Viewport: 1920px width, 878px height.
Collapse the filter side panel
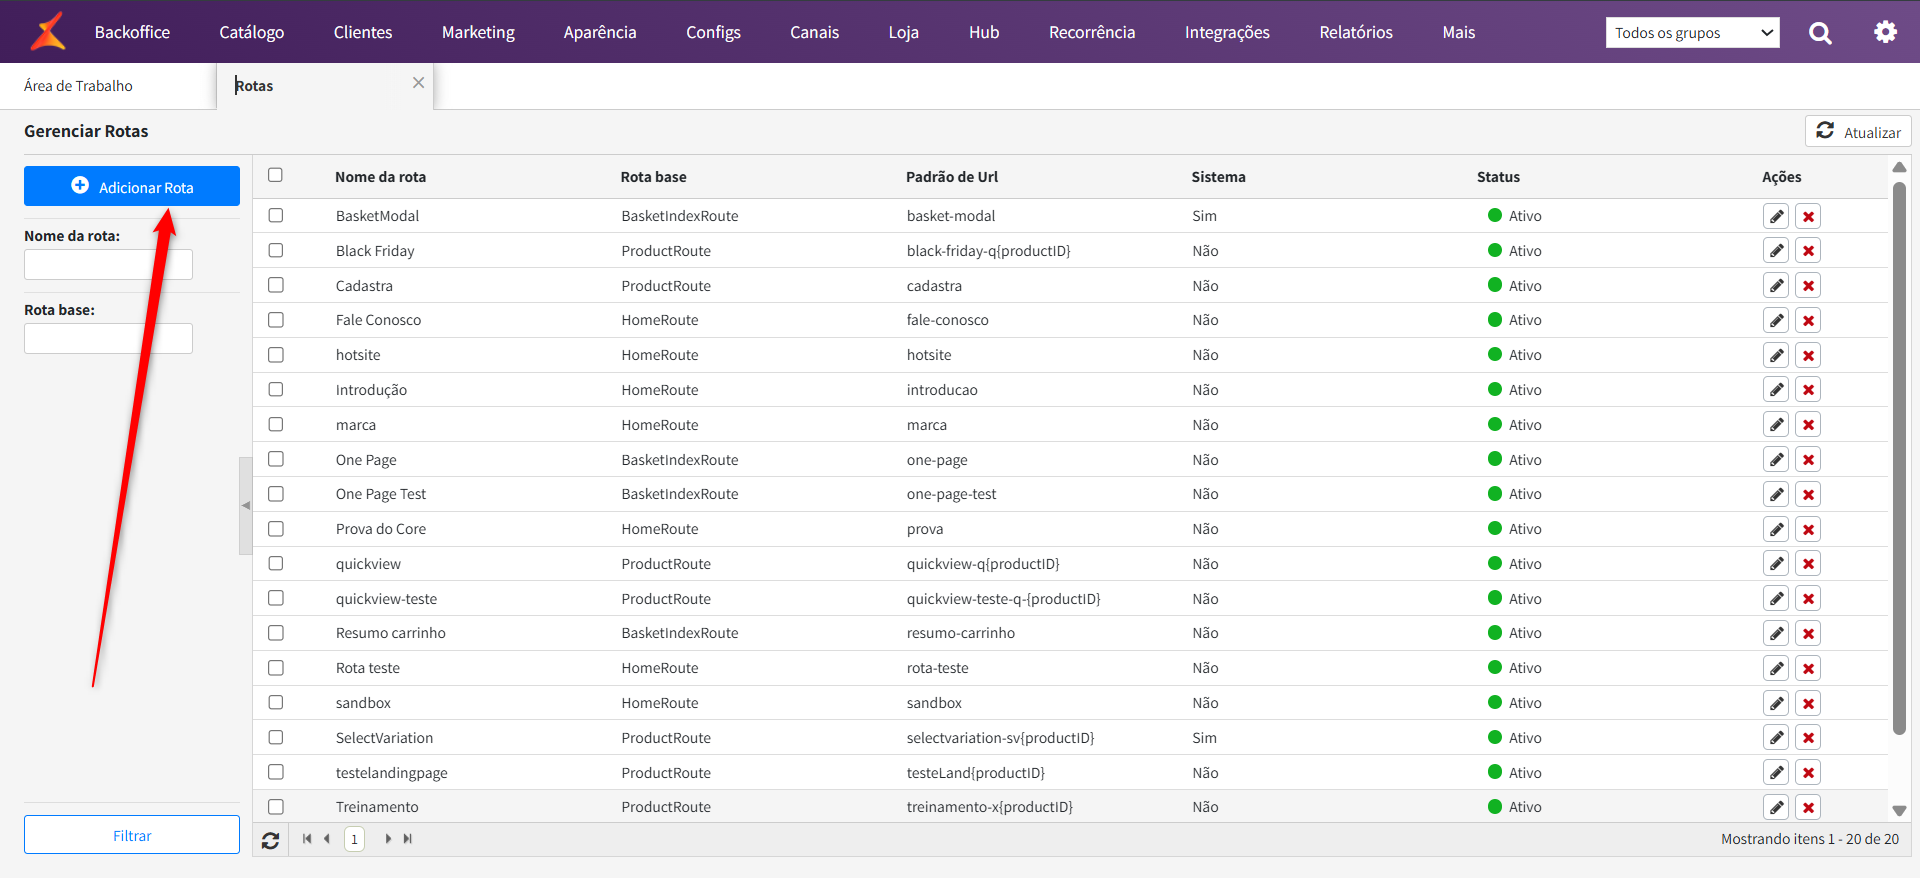click(x=246, y=506)
